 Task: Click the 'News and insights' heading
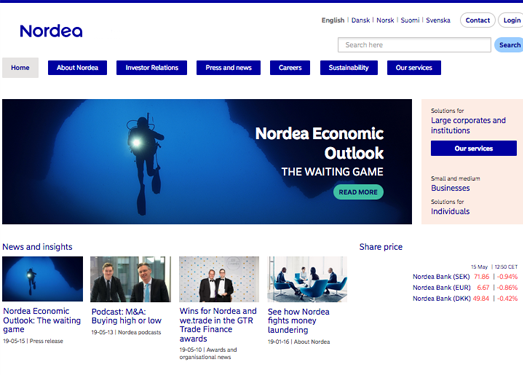click(x=37, y=247)
